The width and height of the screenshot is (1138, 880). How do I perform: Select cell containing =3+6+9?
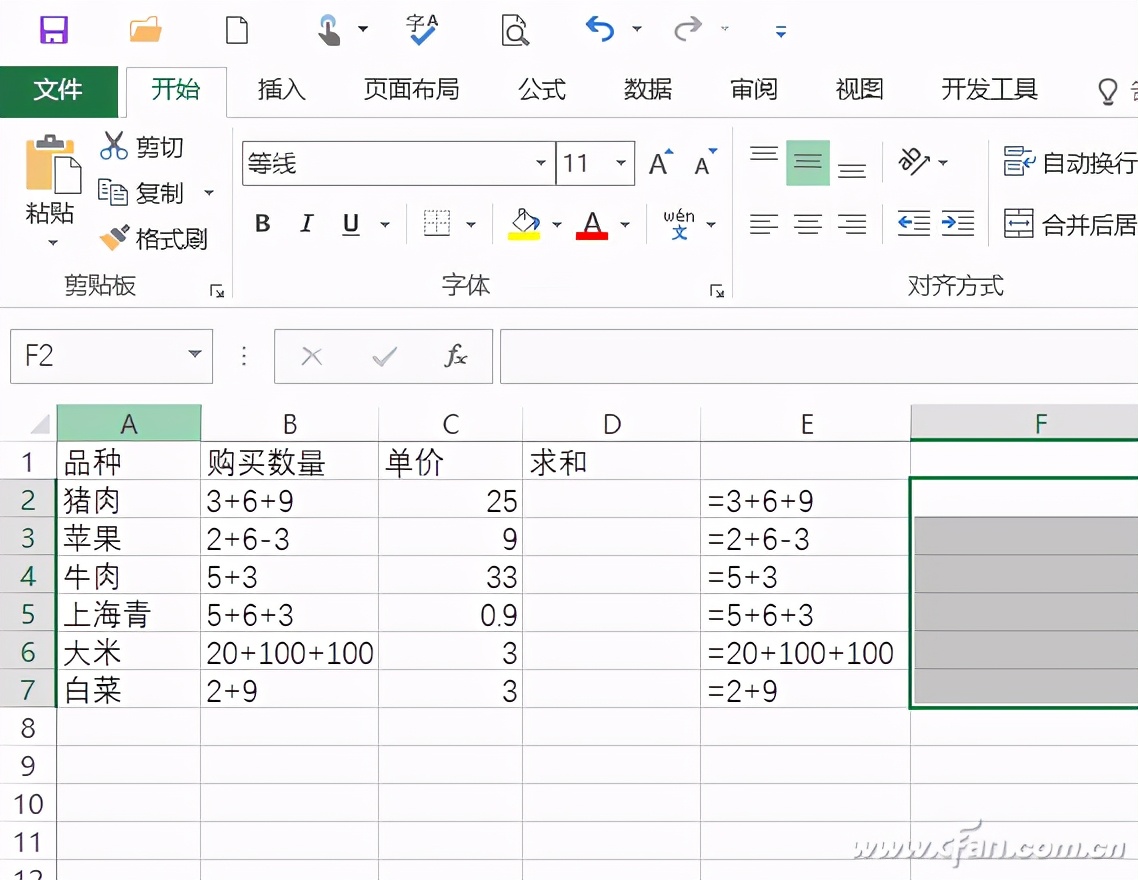click(805, 501)
